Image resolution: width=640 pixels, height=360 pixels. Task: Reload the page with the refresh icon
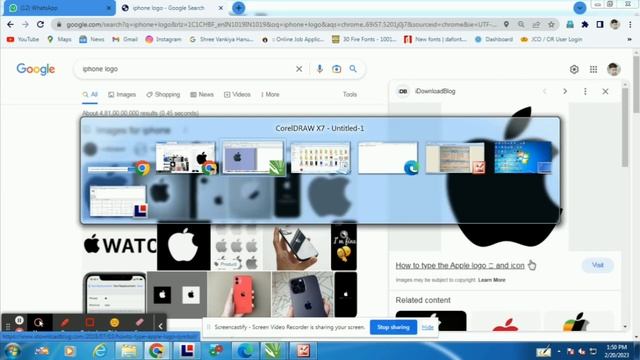coord(40,24)
